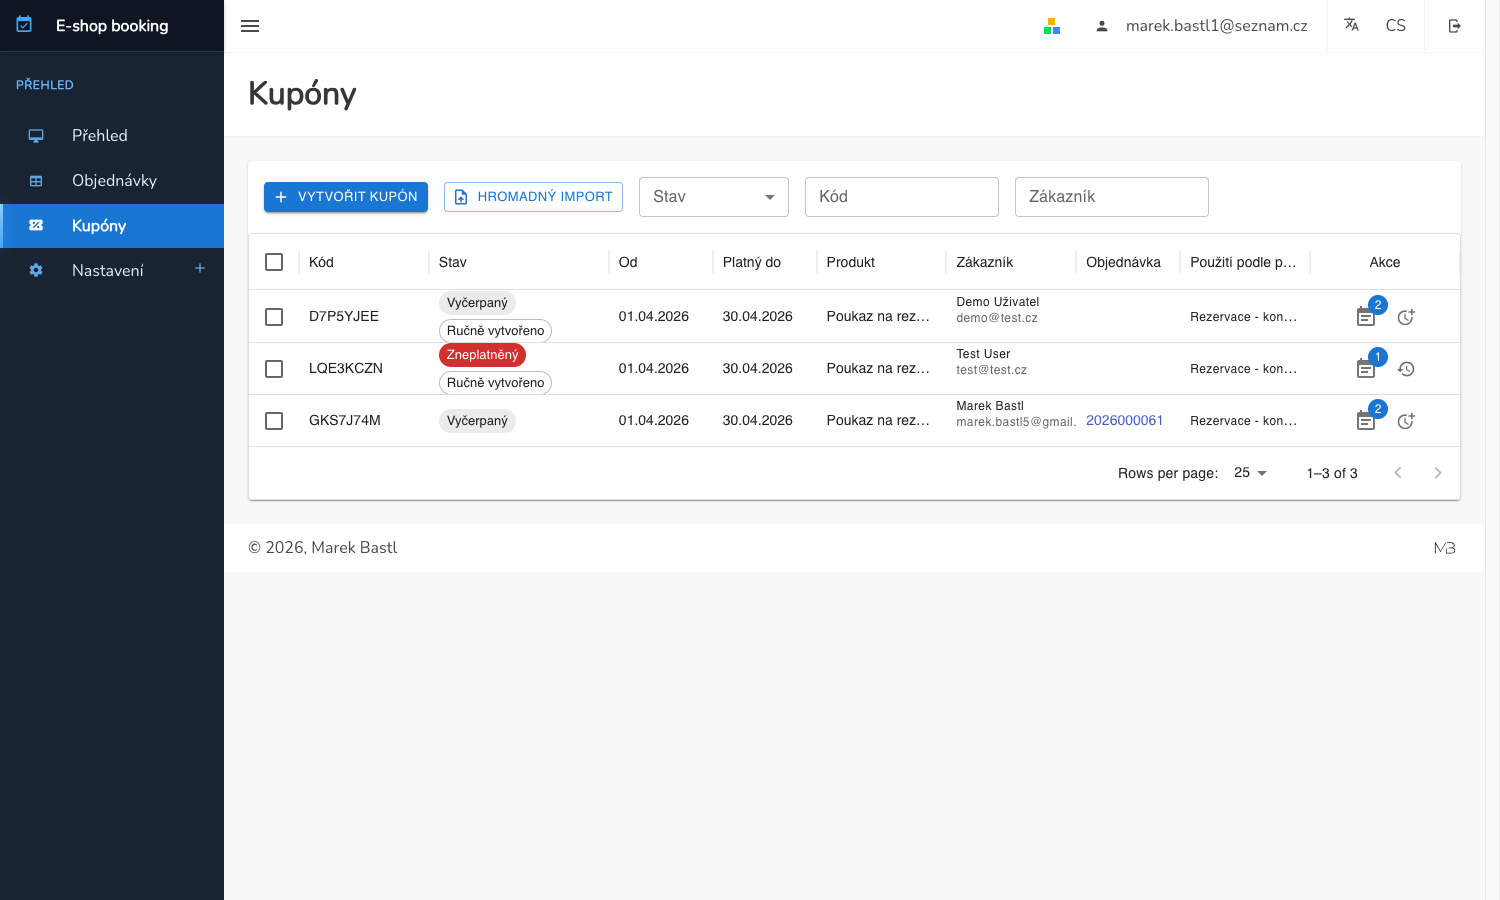Go to Objednávky in the sidebar
The width and height of the screenshot is (1500, 900).
click(x=114, y=181)
